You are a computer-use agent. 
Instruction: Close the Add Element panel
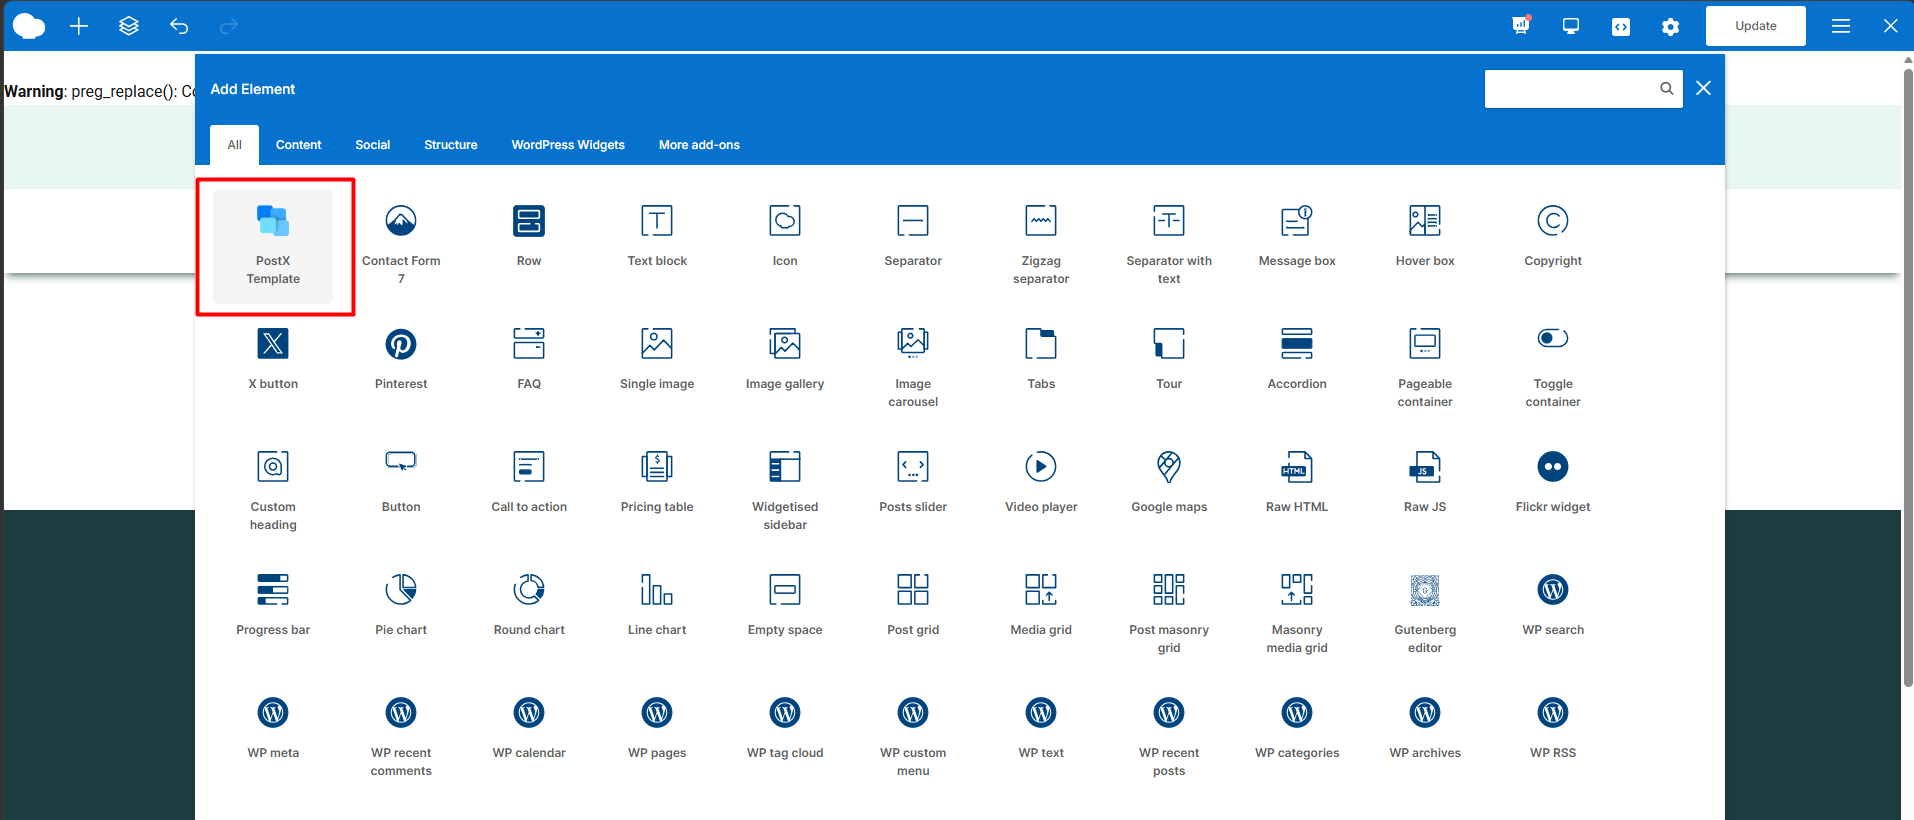[1704, 88]
